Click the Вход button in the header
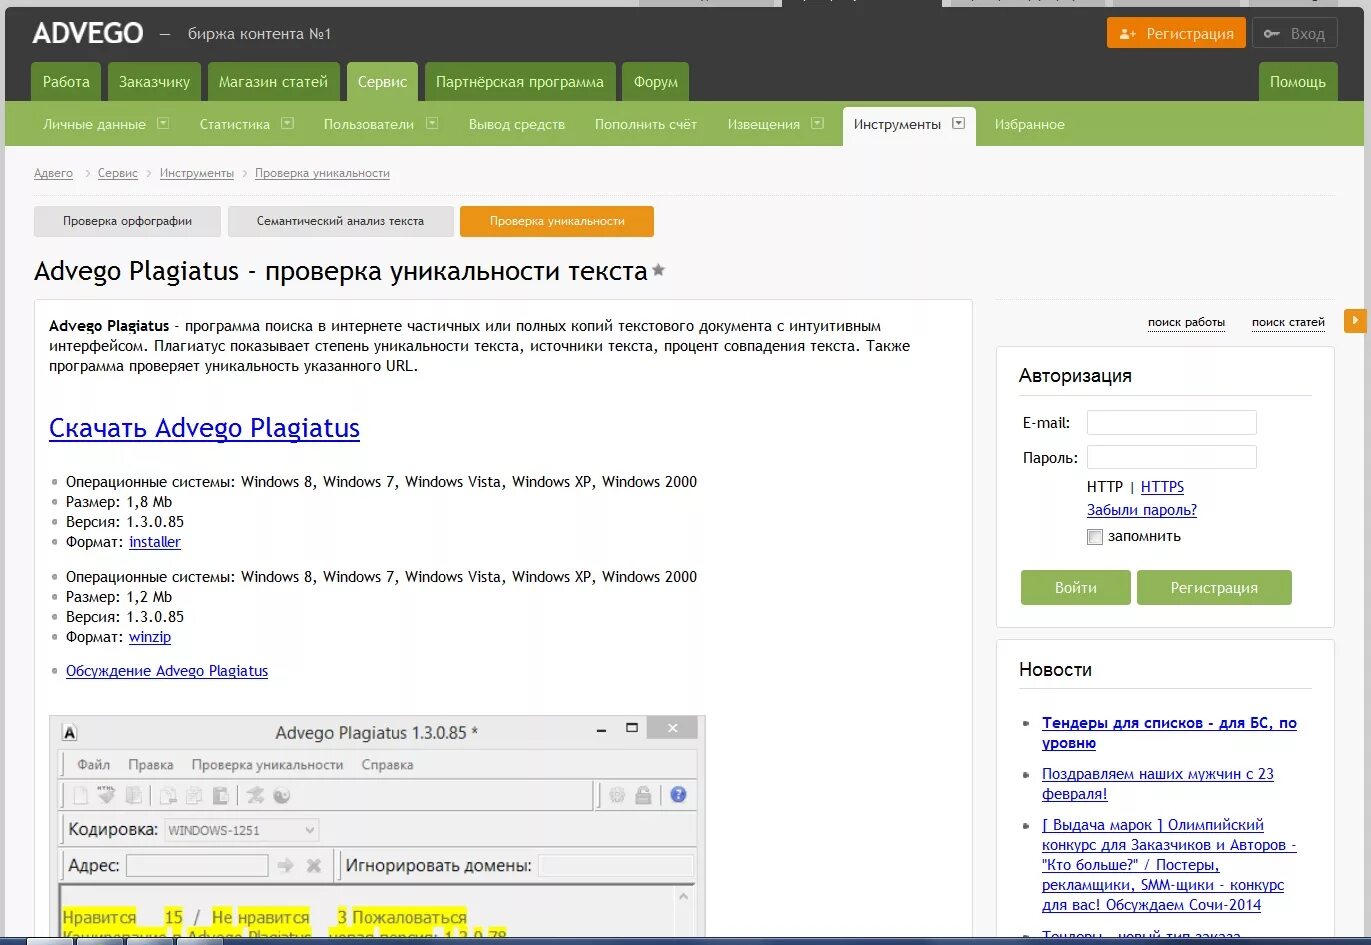 click(1295, 33)
